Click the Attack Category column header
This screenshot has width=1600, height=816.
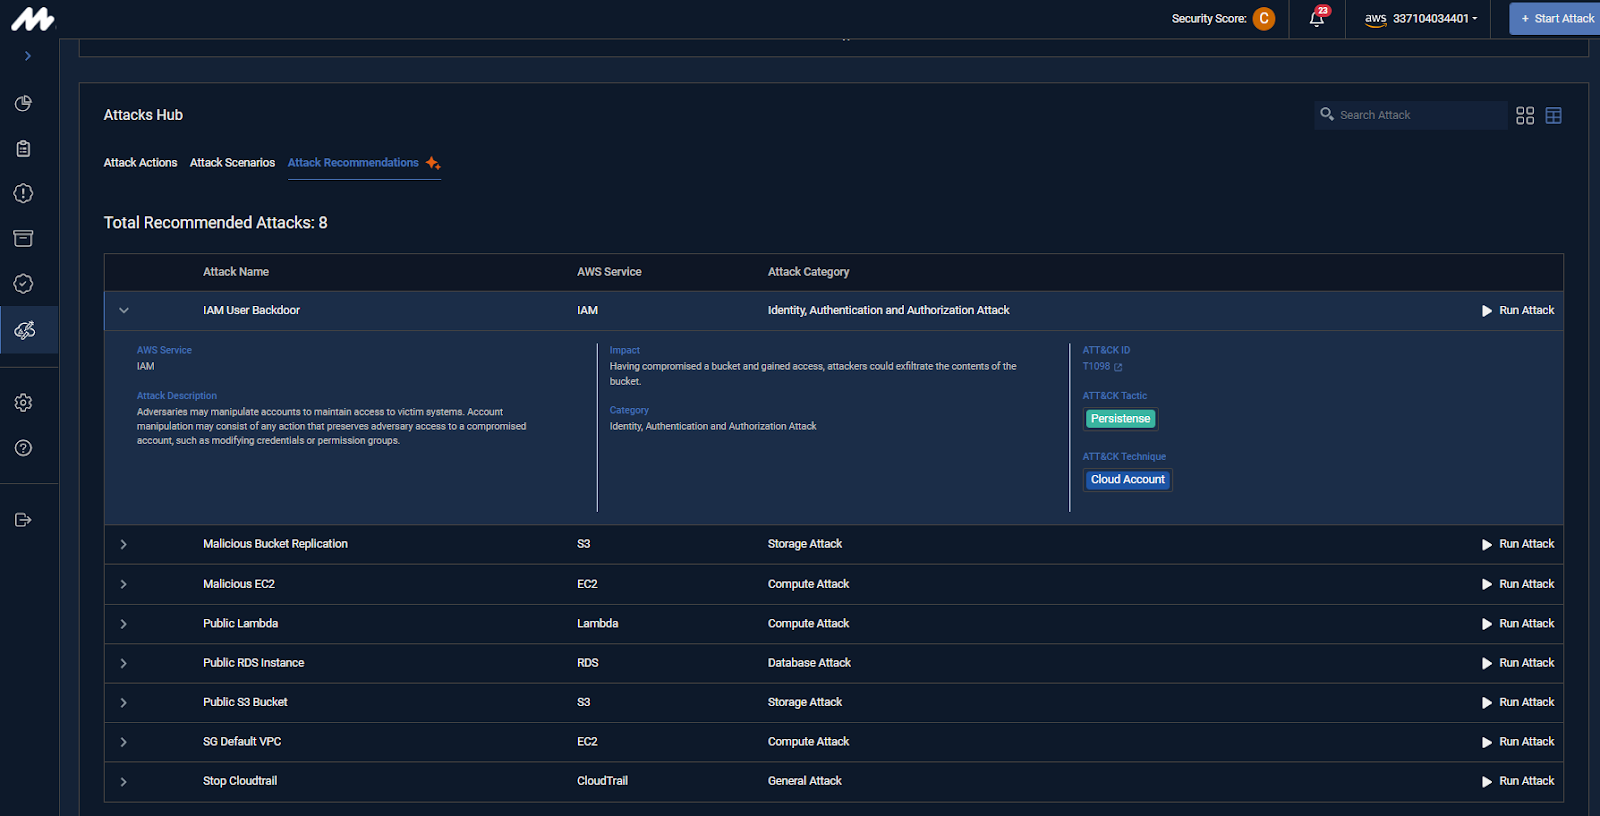pyautogui.click(x=808, y=272)
